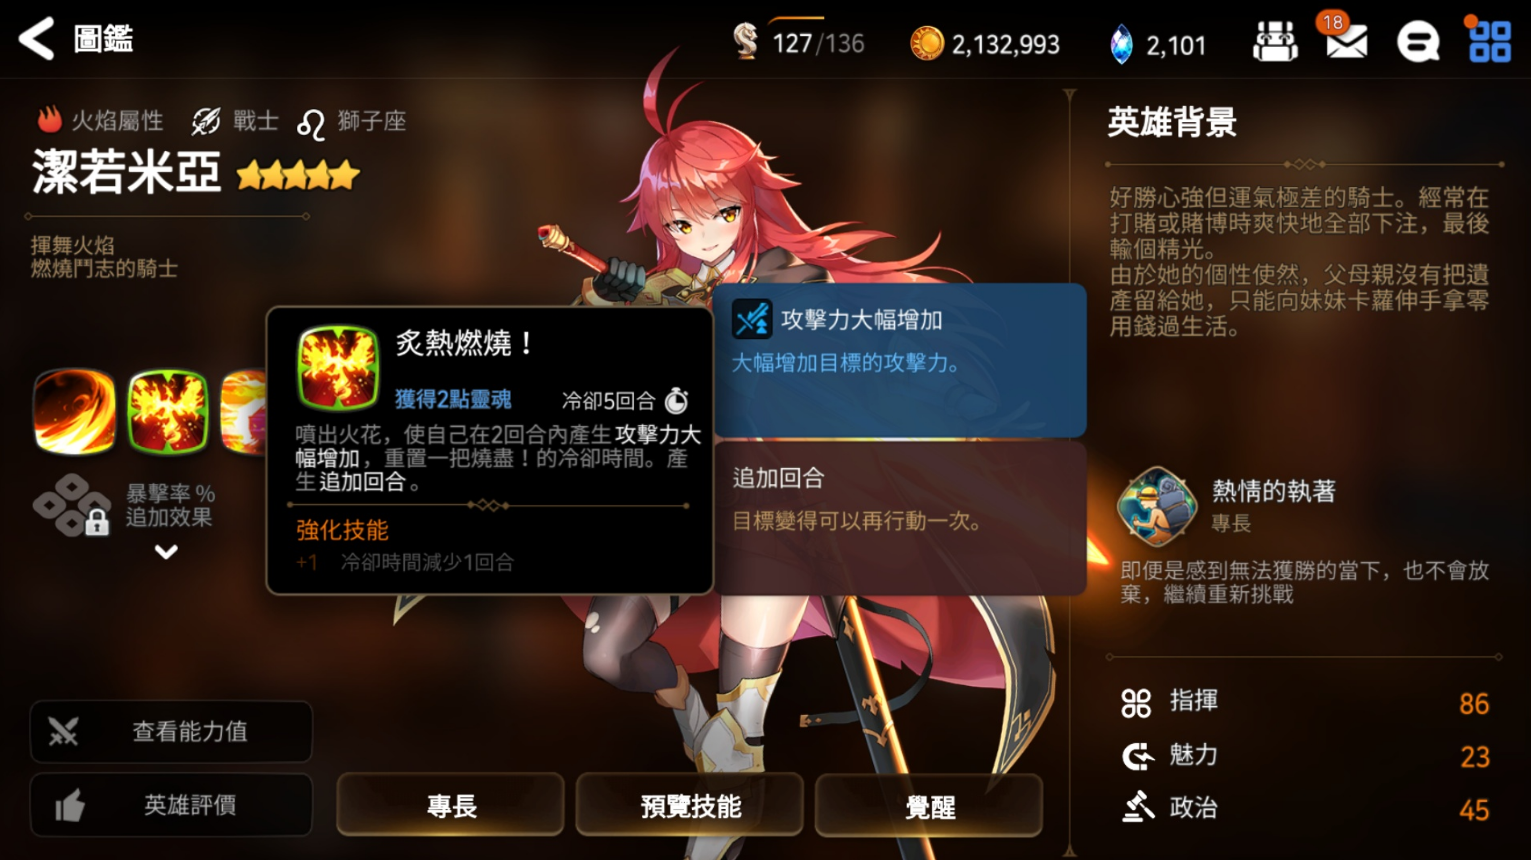Open the guild group icon in top bar

[1275, 42]
